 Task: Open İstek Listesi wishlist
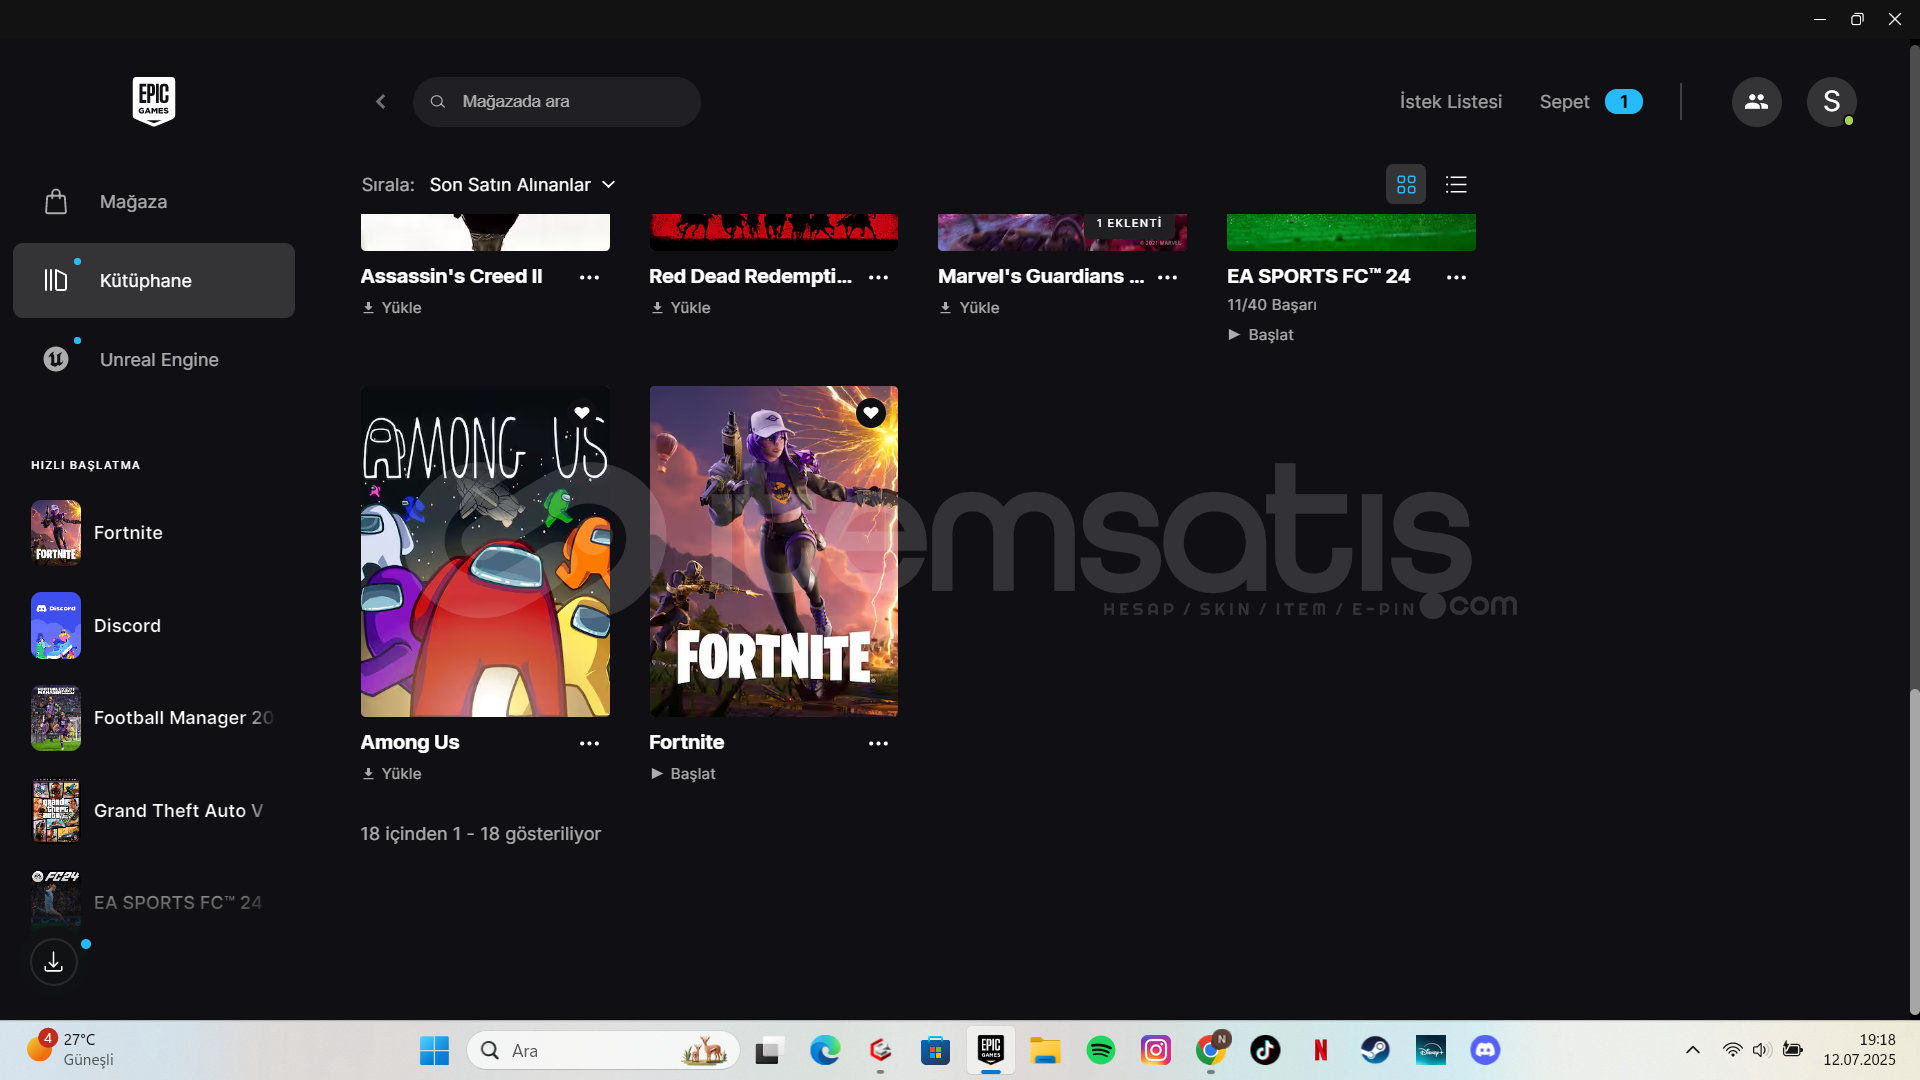point(1450,102)
